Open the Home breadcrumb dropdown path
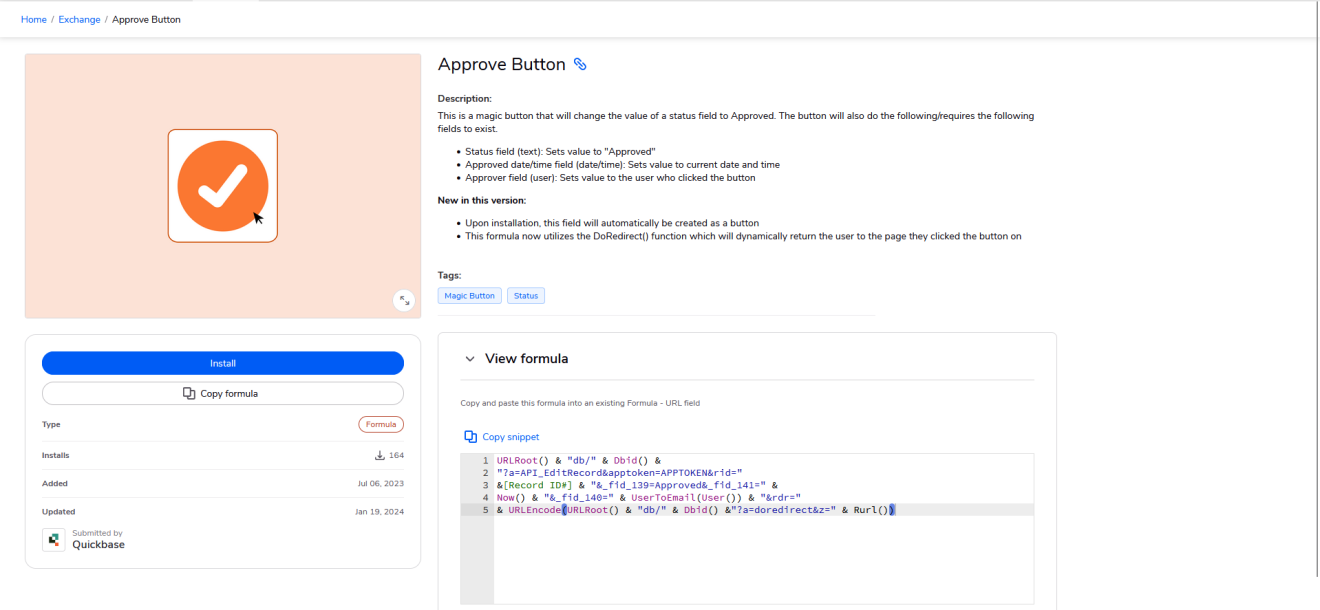The height and width of the screenshot is (610, 1320). tap(33, 19)
